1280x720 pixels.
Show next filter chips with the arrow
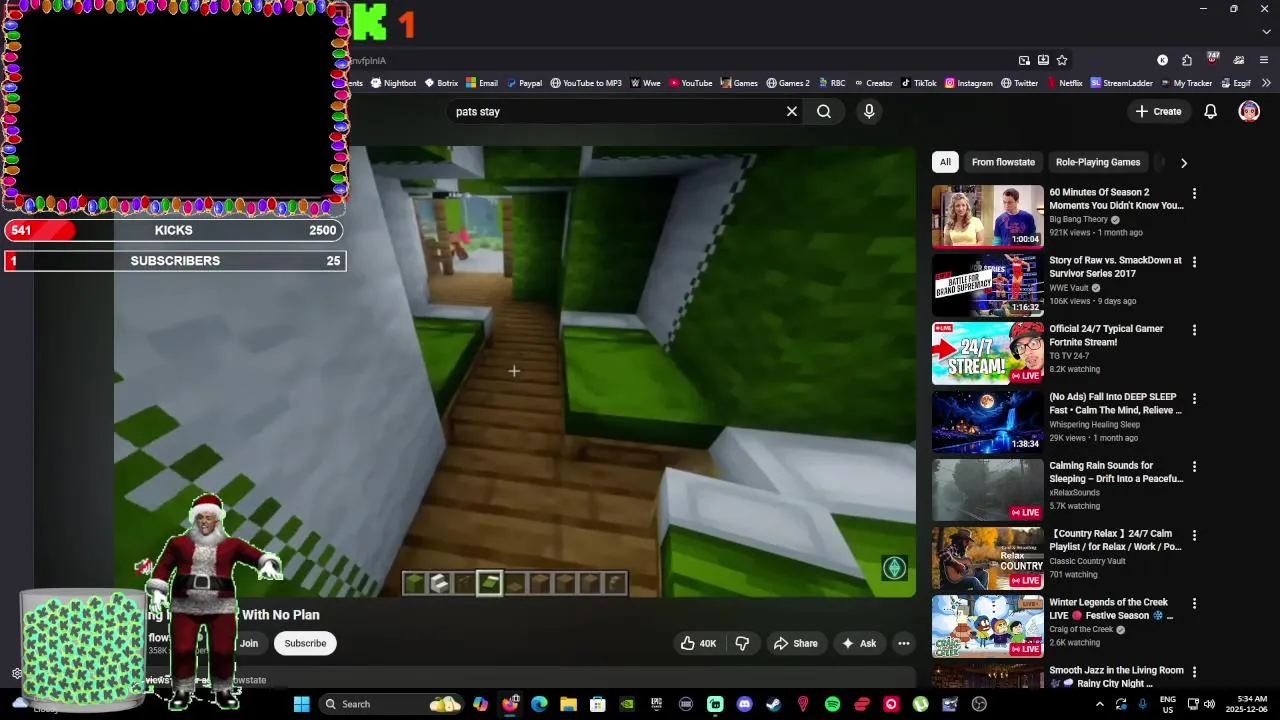[1184, 163]
